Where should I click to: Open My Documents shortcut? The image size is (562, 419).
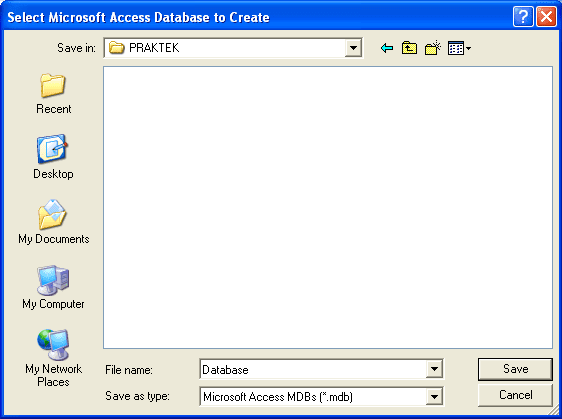53,222
